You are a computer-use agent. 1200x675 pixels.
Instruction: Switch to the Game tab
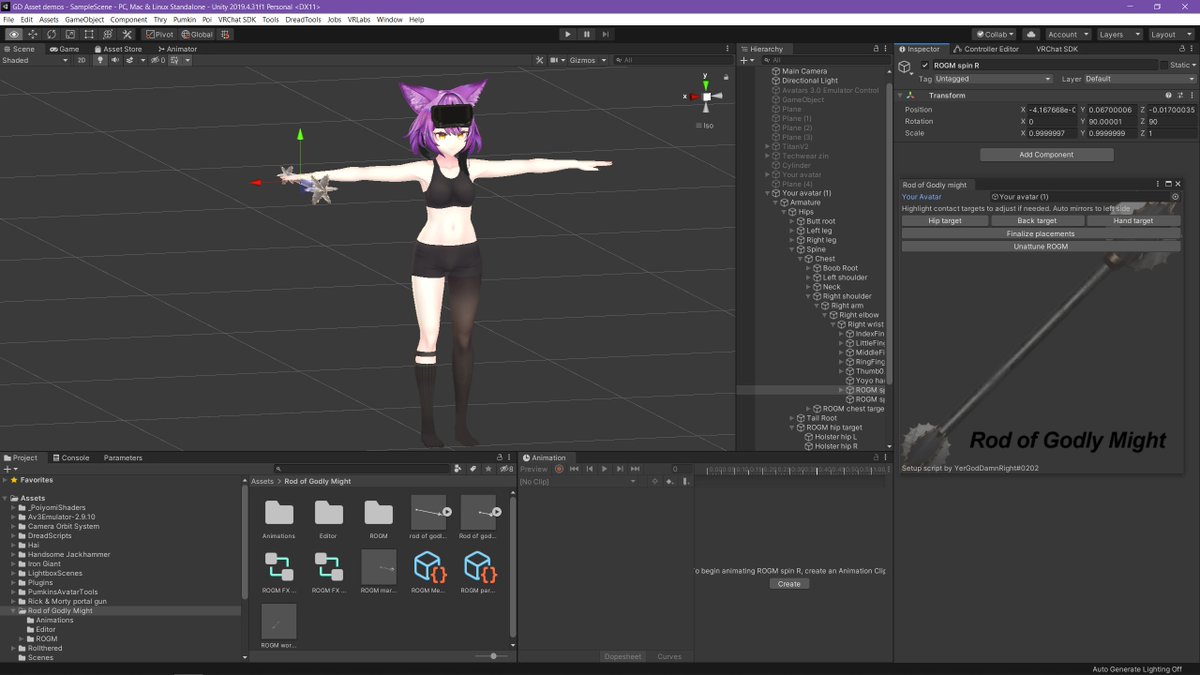click(65, 49)
